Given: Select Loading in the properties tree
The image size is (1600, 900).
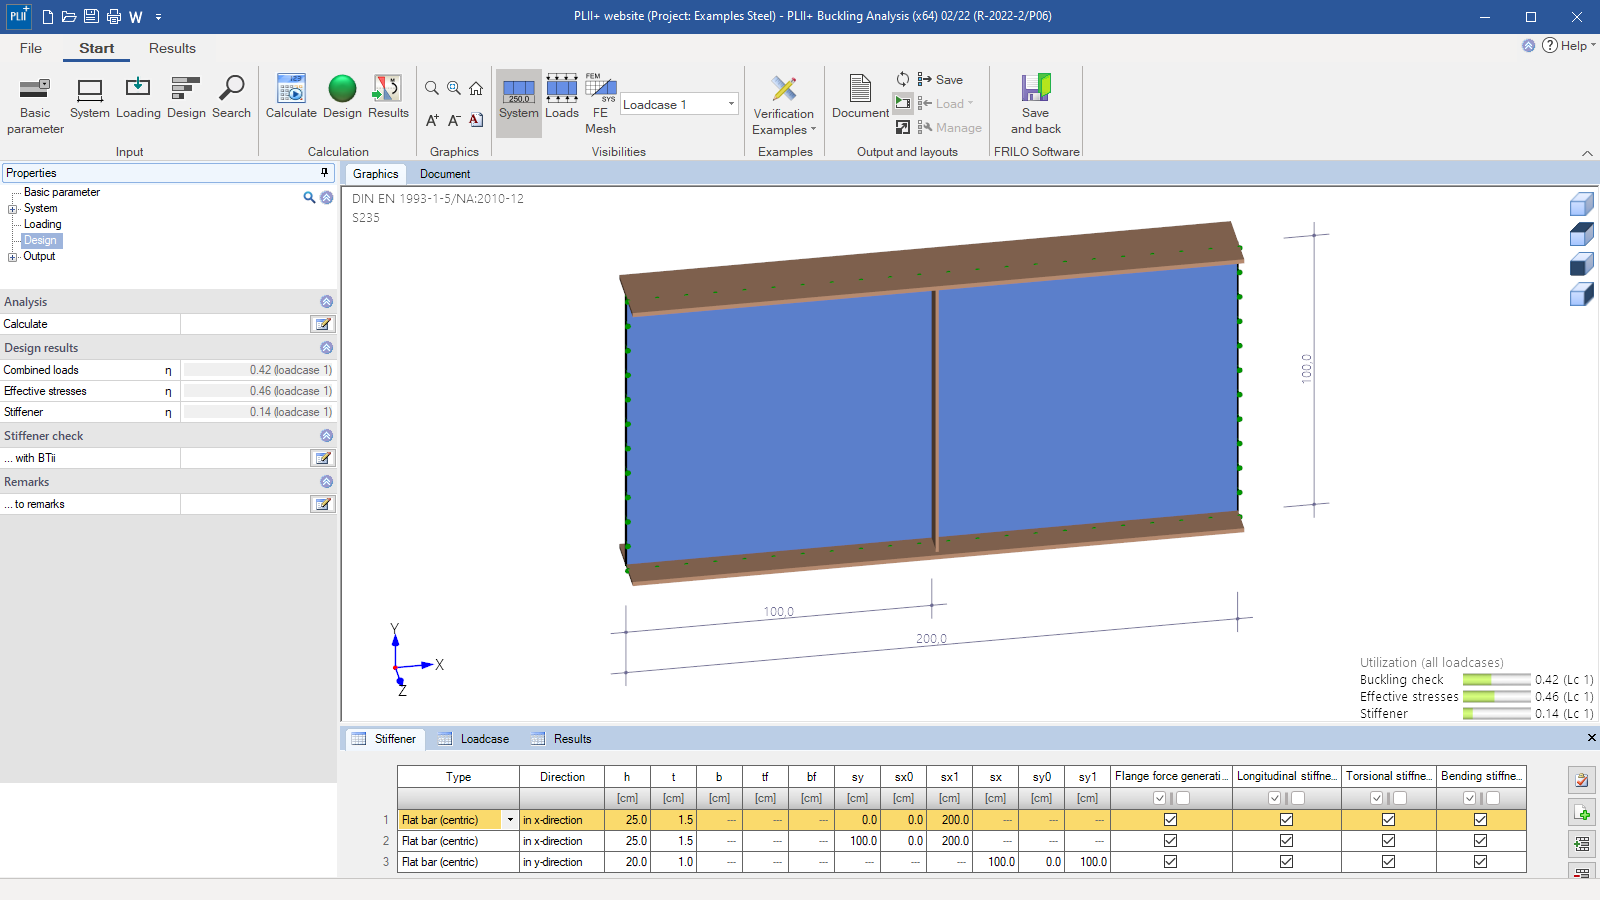Looking at the screenshot, I should [43, 224].
